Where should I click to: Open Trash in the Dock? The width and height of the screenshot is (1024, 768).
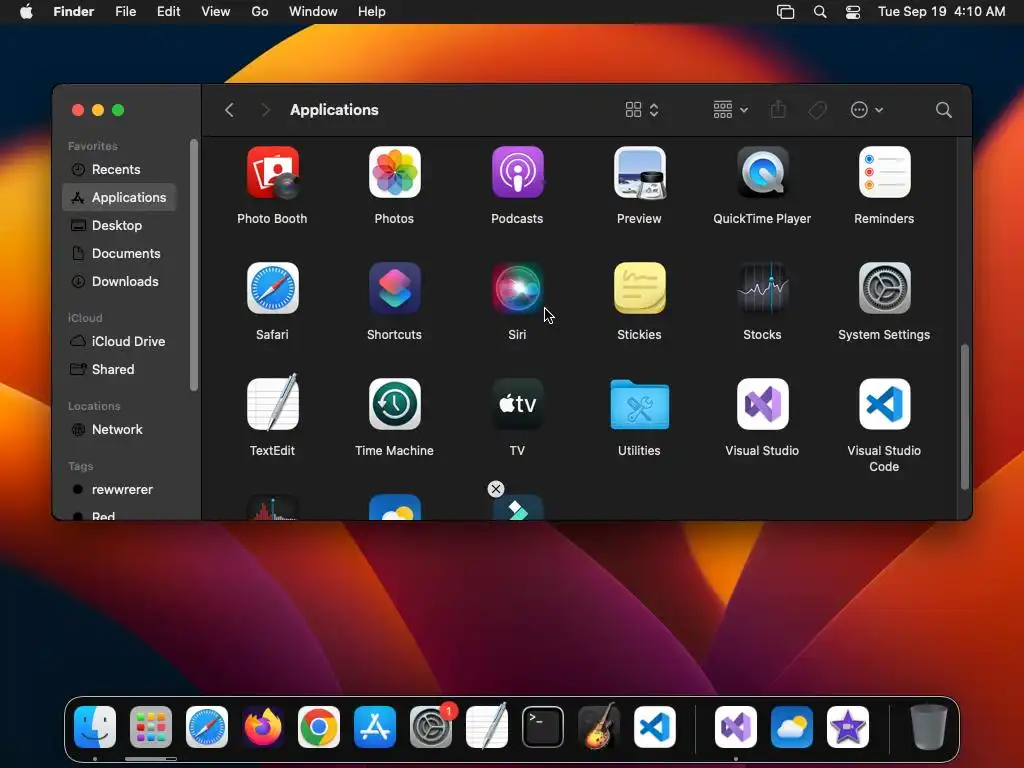click(x=929, y=727)
